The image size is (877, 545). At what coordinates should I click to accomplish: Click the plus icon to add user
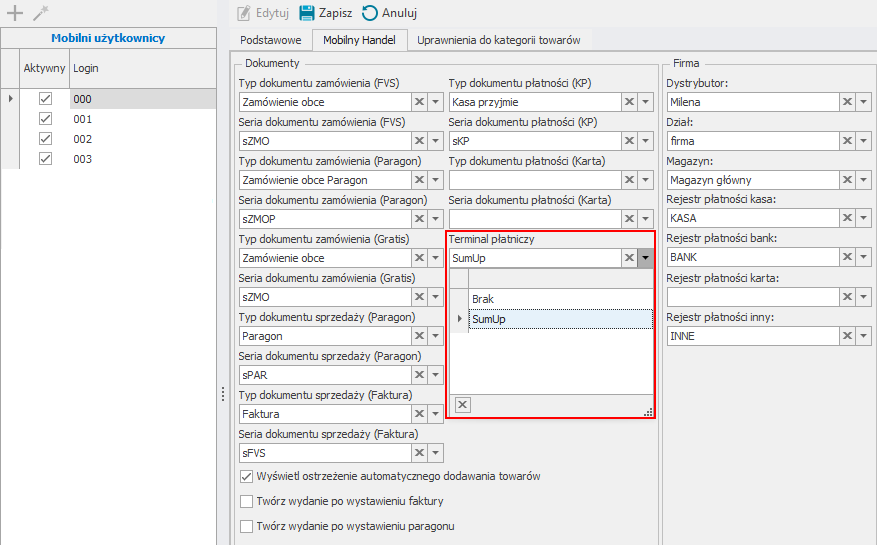pyautogui.click(x=15, y=13)
